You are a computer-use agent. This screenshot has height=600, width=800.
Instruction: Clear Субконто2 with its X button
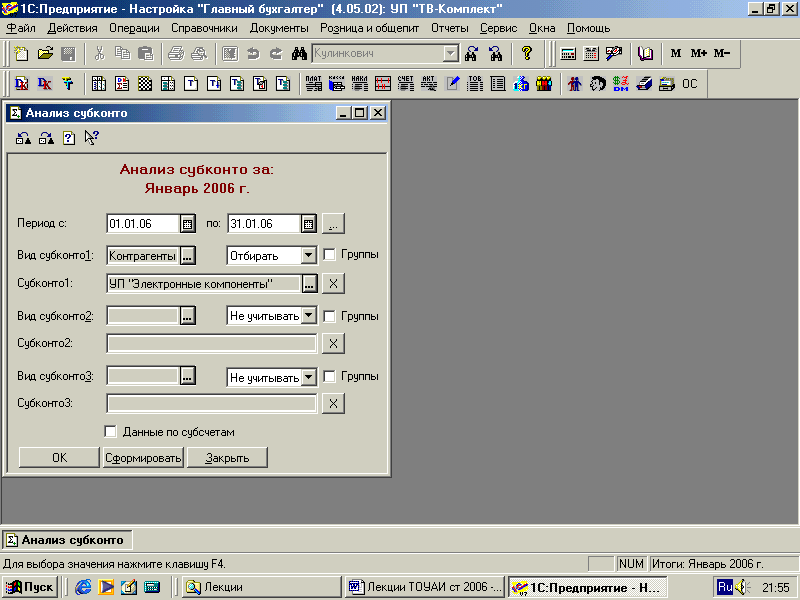click(333, 343)
